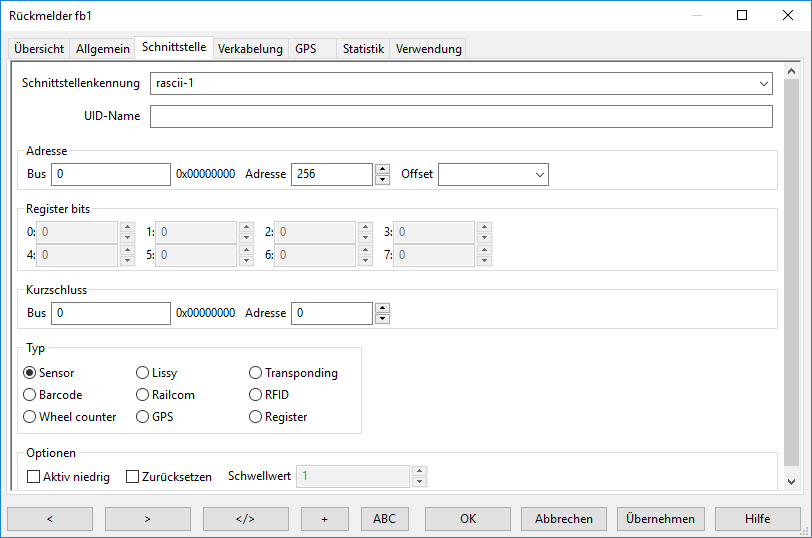Decrease the Kurzschluss Adresse with down arrow
Screen dimensions: 812x538
[382, 319]
